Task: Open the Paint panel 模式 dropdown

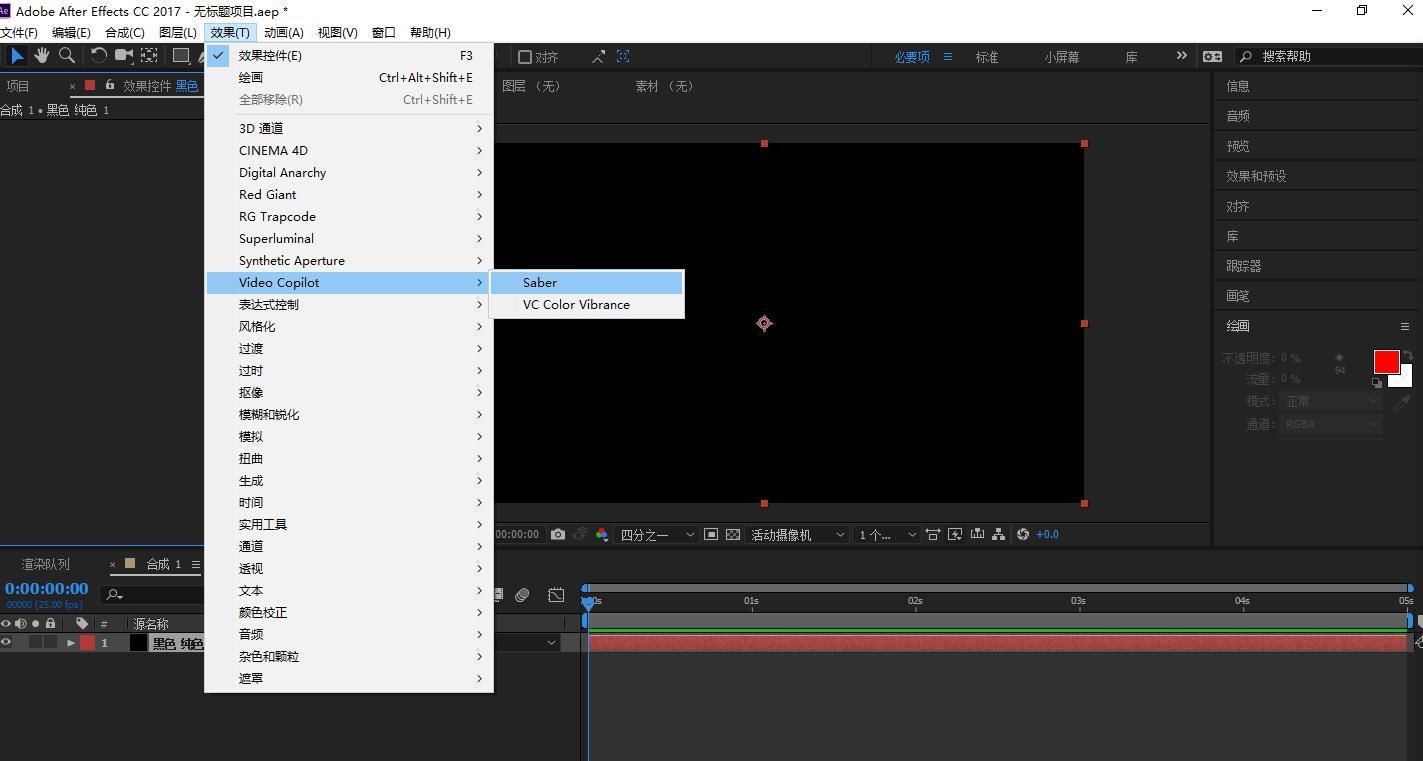Action: (1331, 401)
